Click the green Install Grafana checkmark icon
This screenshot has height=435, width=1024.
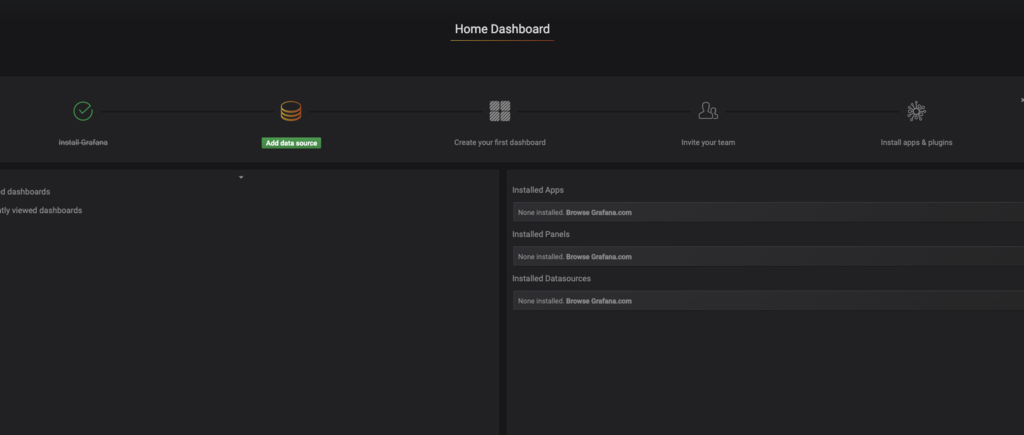click(83, 111)
